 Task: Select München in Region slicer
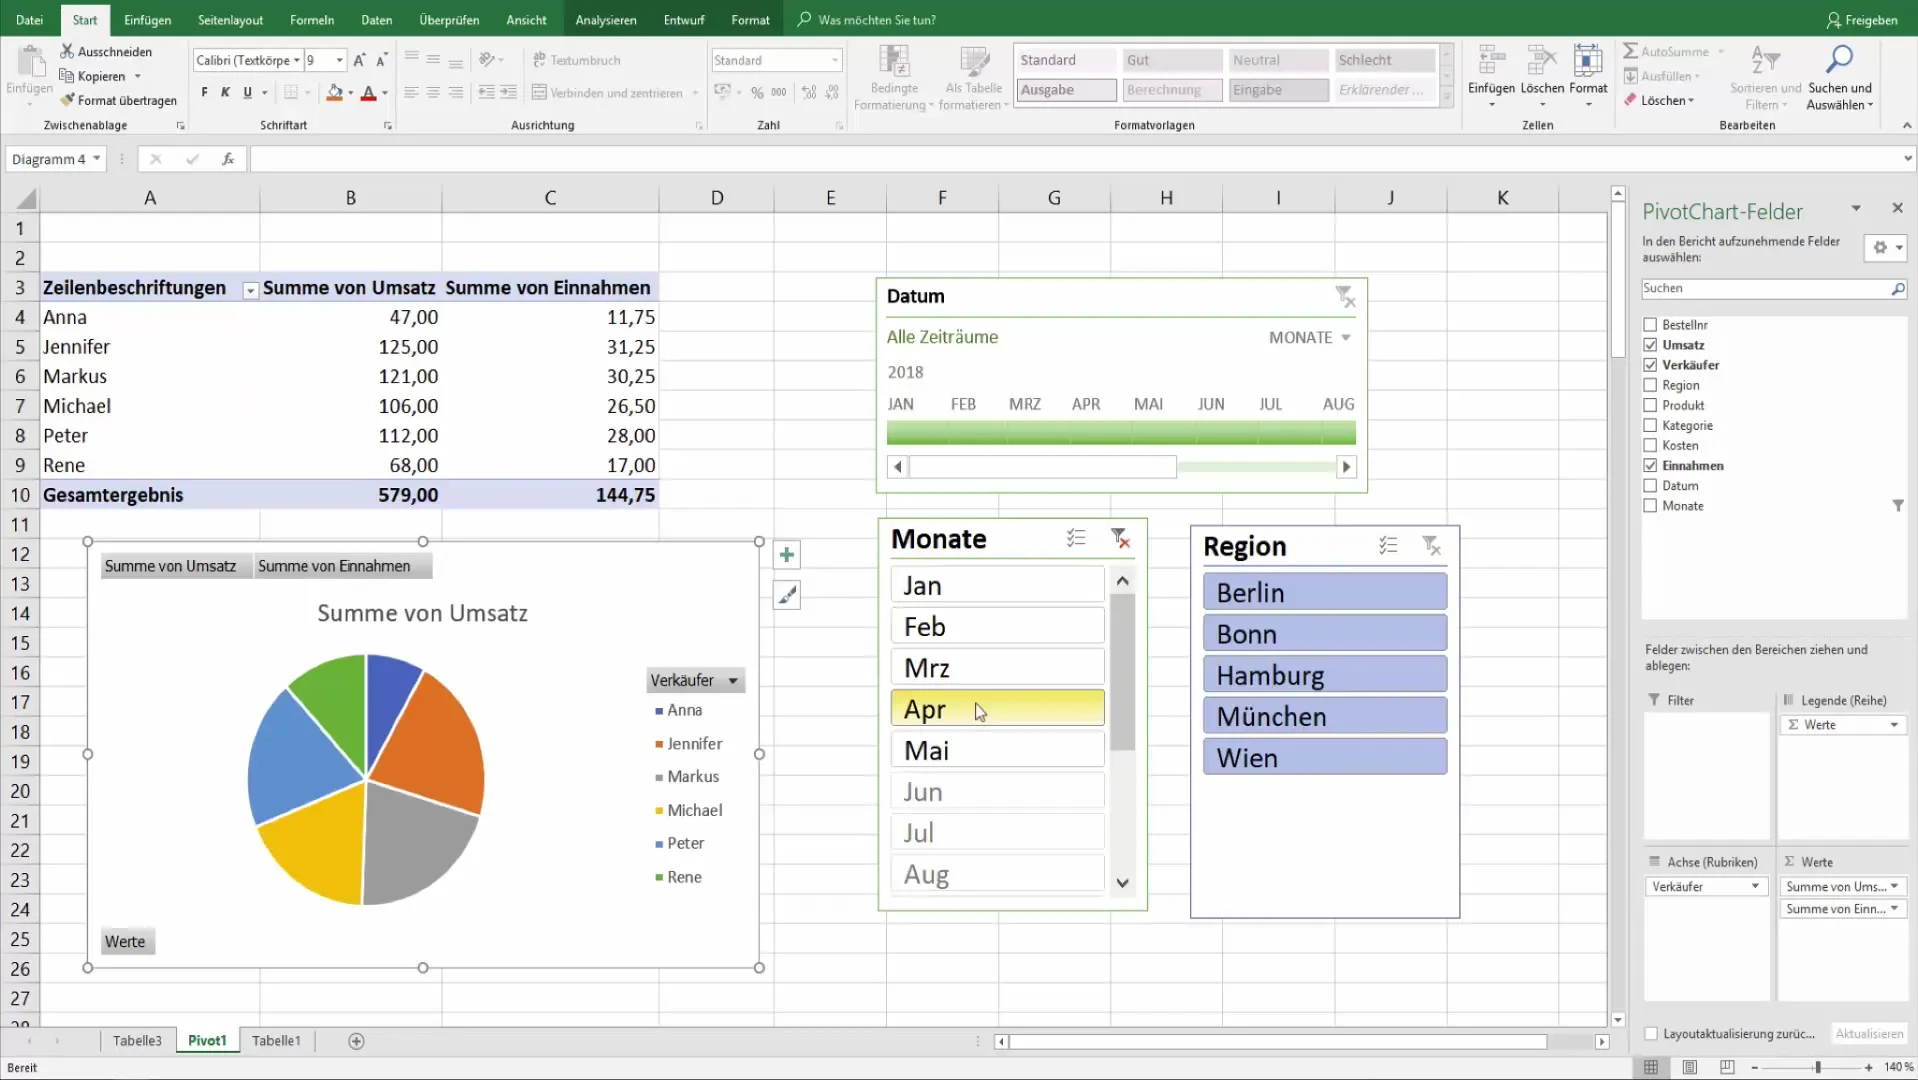pyautogui.click(x=1325, y=716)
